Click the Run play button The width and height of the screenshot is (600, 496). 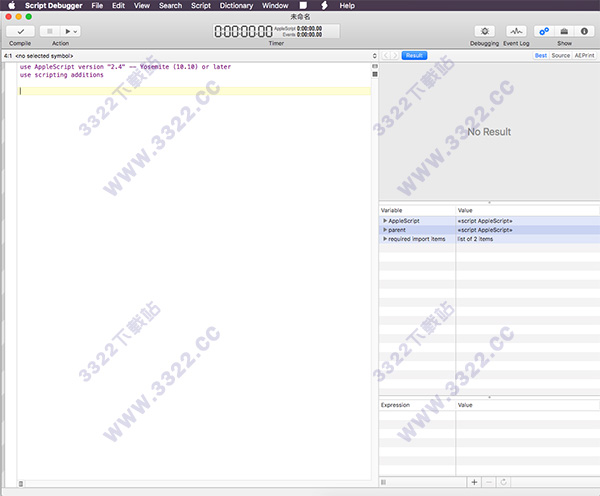pyautogui.click(x=67, y=31)
